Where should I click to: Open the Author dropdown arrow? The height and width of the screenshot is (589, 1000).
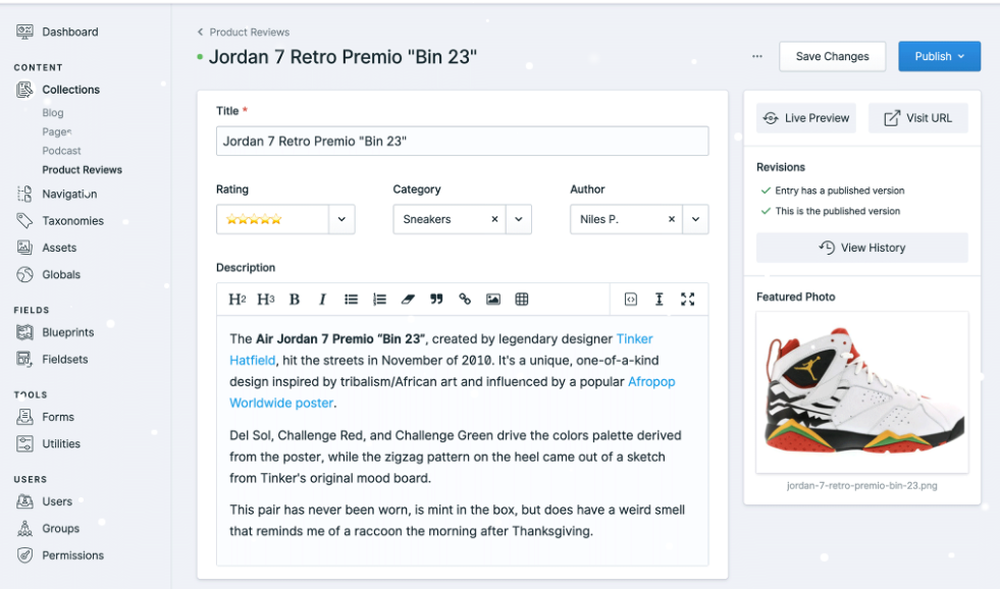click(x=696, y=219)
